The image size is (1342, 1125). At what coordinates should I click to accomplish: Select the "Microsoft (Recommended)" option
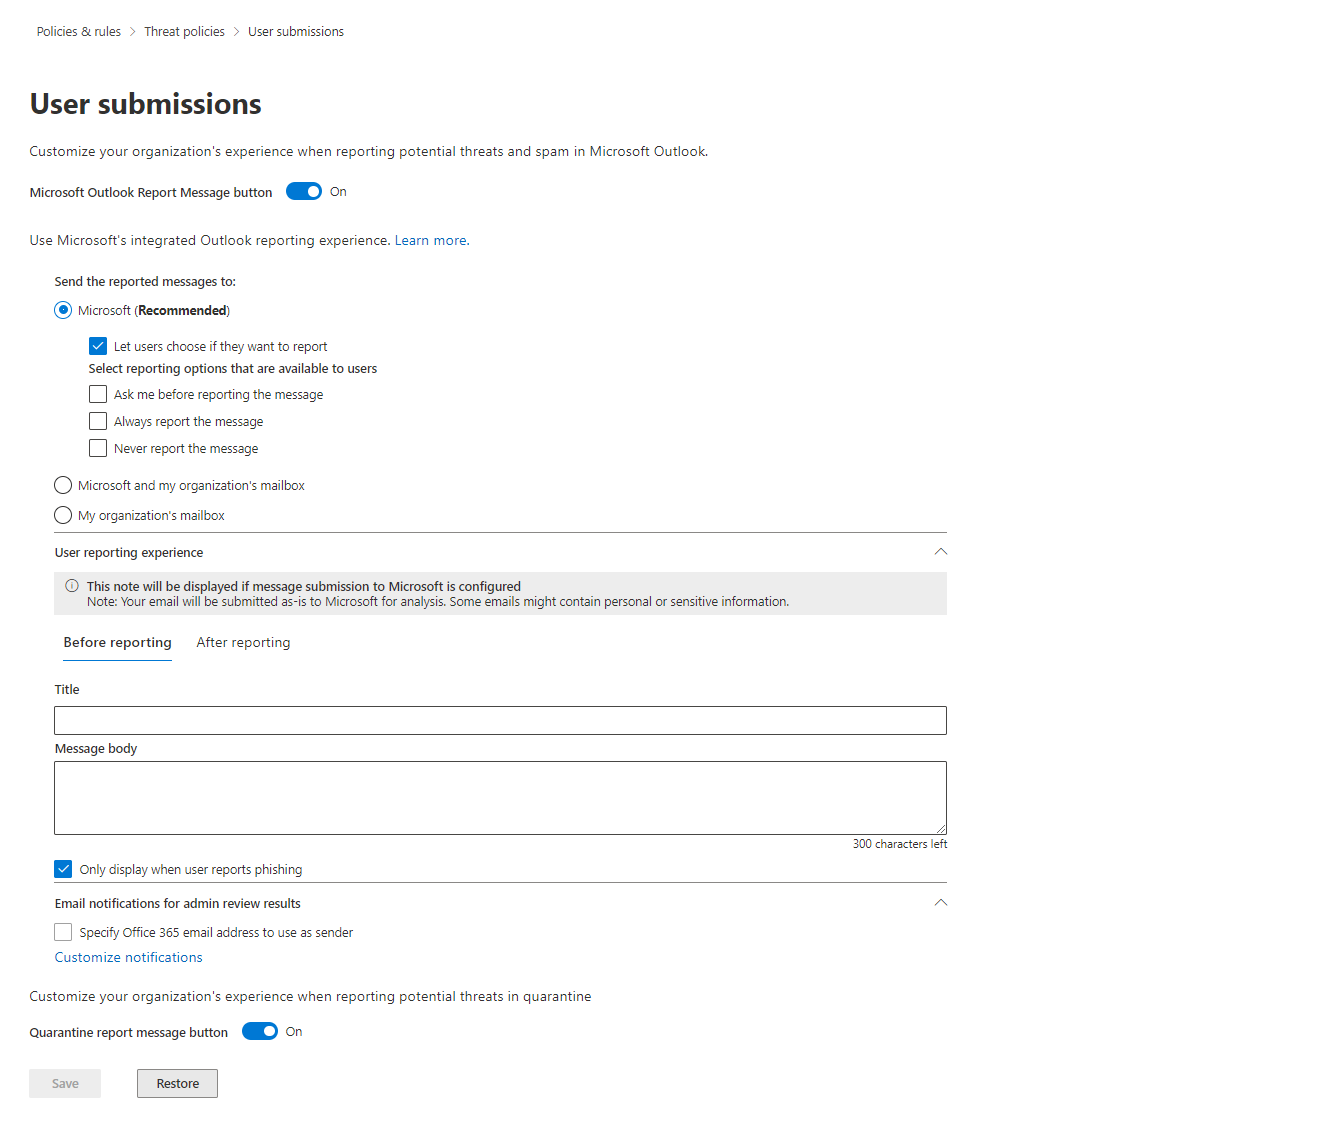(x=63, y=310)
